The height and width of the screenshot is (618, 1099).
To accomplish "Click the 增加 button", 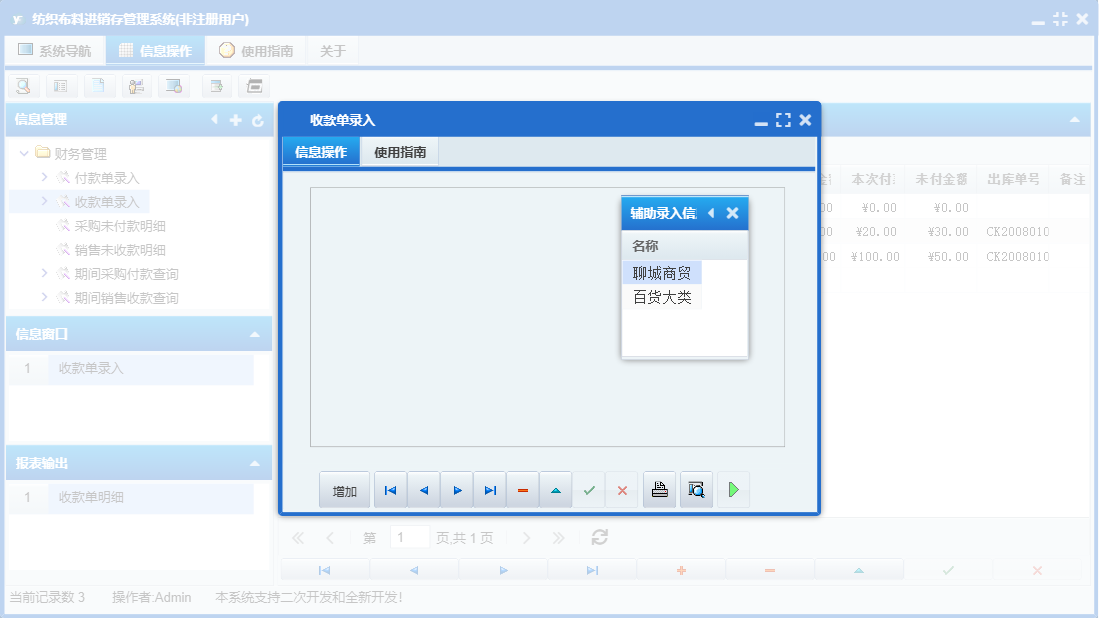I will [345, 491].
